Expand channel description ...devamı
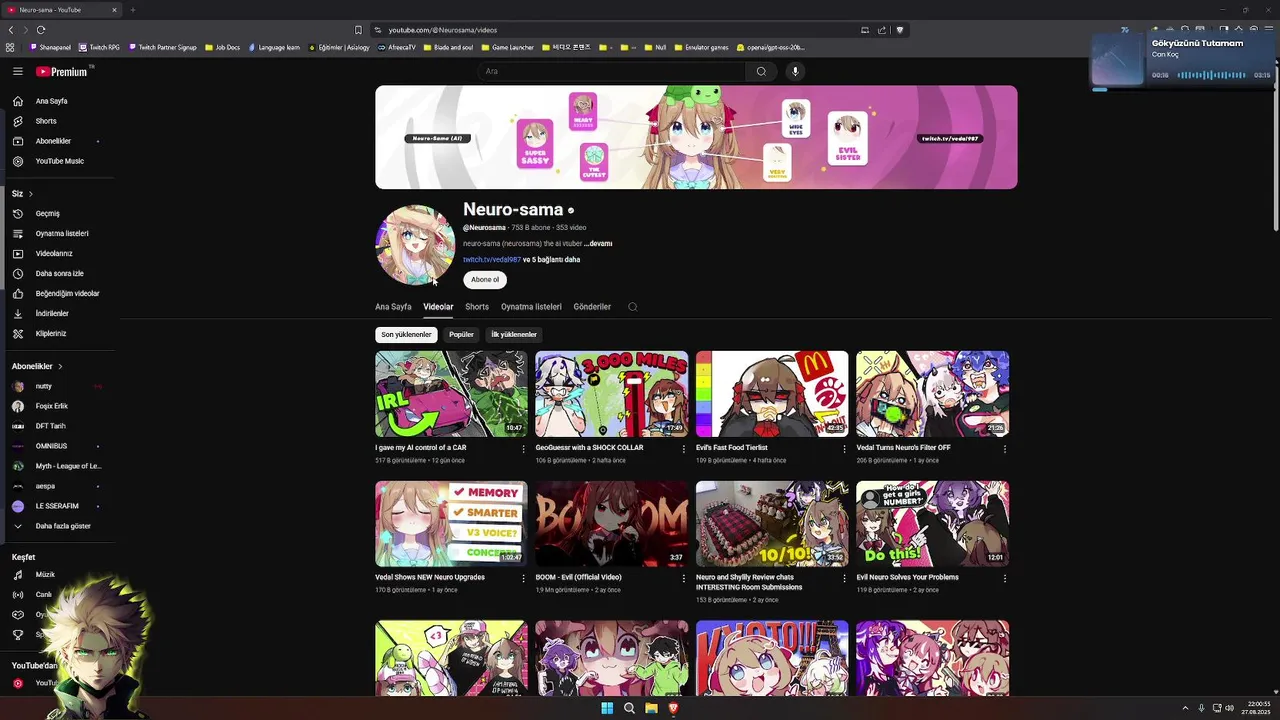Image resolution: width=1280 pixels, height=720 pixels. [x=598, y=244]
